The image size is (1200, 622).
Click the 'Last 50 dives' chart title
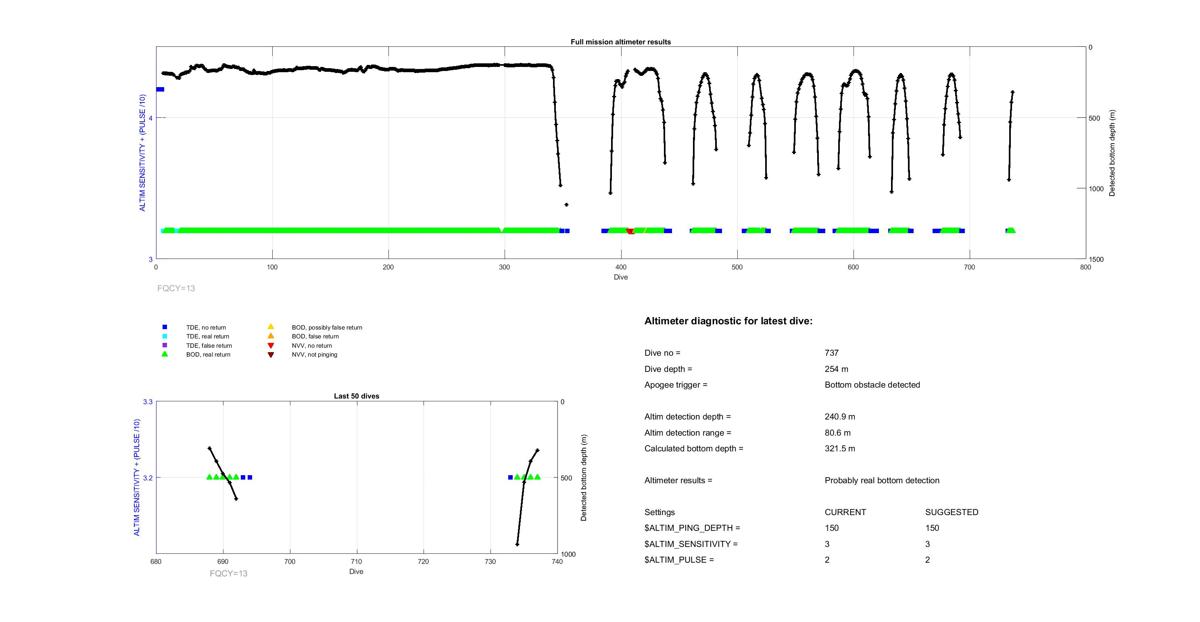(x=356, y=396)
